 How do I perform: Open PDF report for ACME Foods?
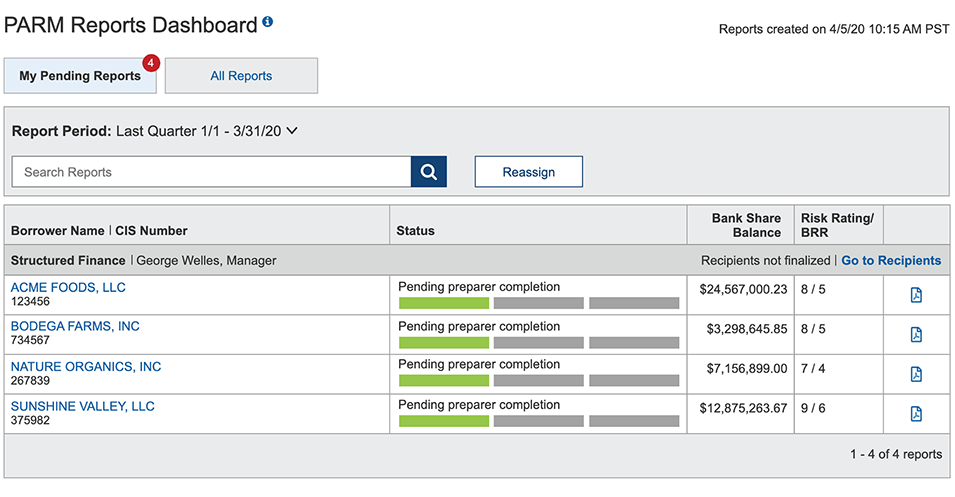coord(916,295)
